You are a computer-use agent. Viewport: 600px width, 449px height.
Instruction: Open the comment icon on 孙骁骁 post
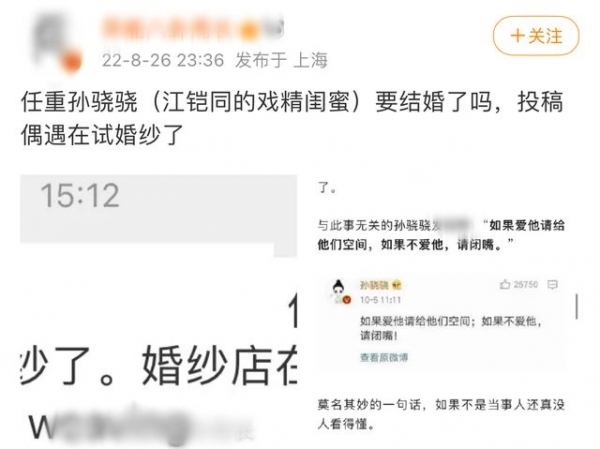[x=552, y=284]
